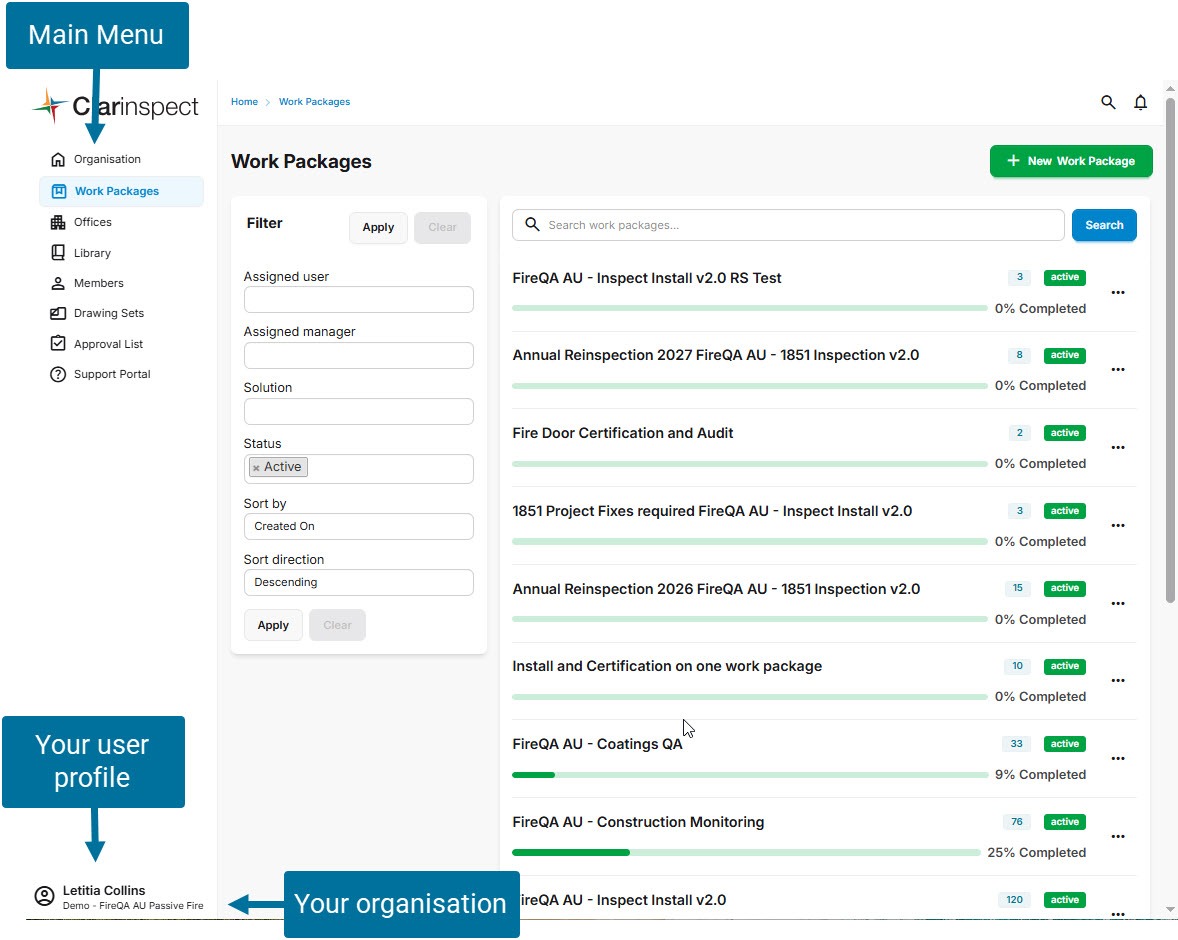
Task: Open the Sort by Created On dropdown
Action: 358,526
